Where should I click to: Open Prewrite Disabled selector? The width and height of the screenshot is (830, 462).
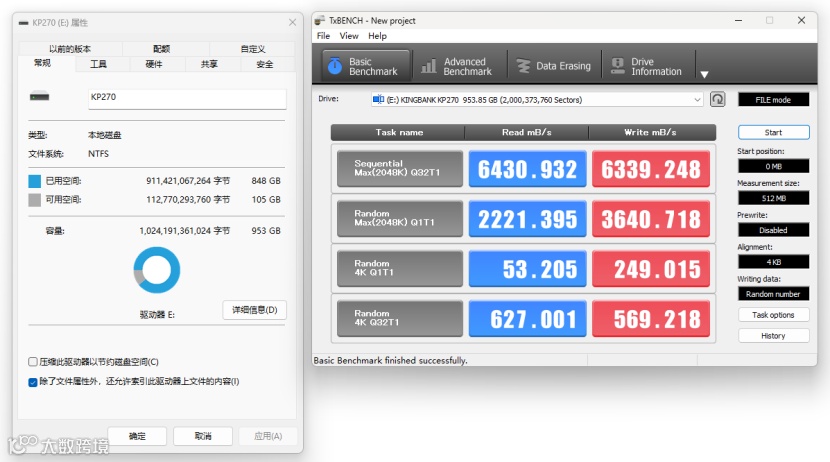click(773, 230)
